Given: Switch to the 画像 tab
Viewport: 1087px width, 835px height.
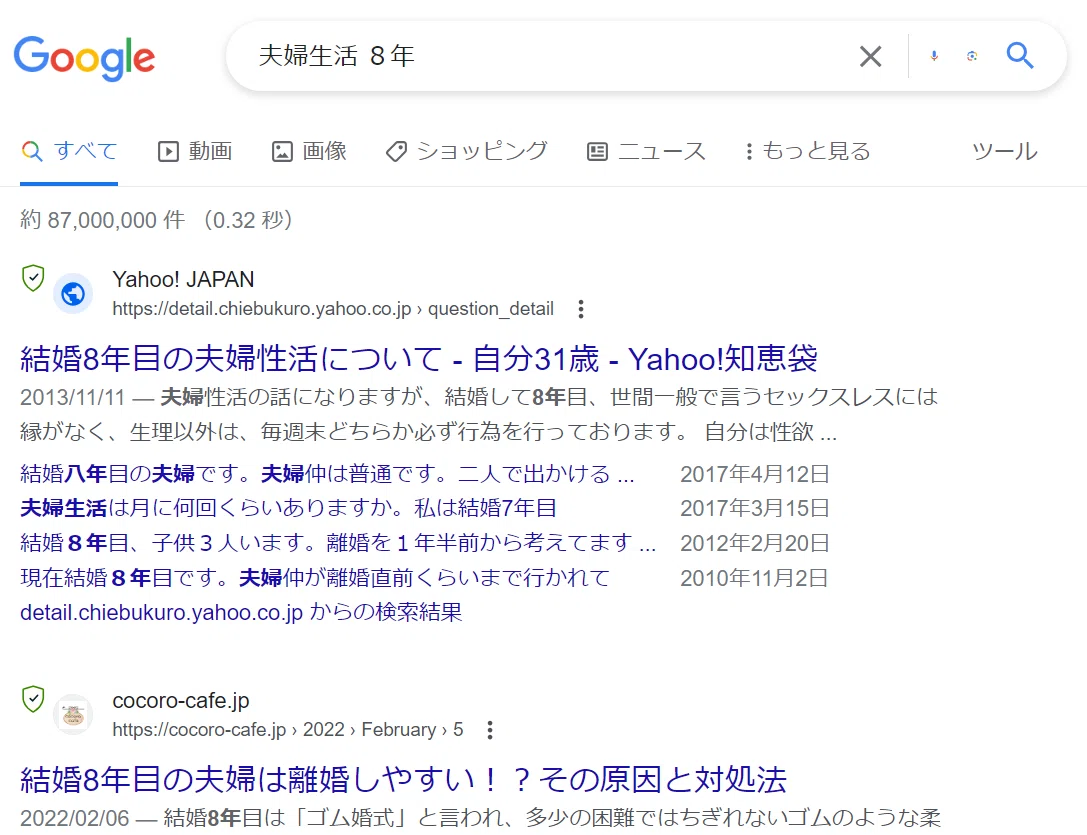Looking at the screenshot, I should (x=309, y=151).
